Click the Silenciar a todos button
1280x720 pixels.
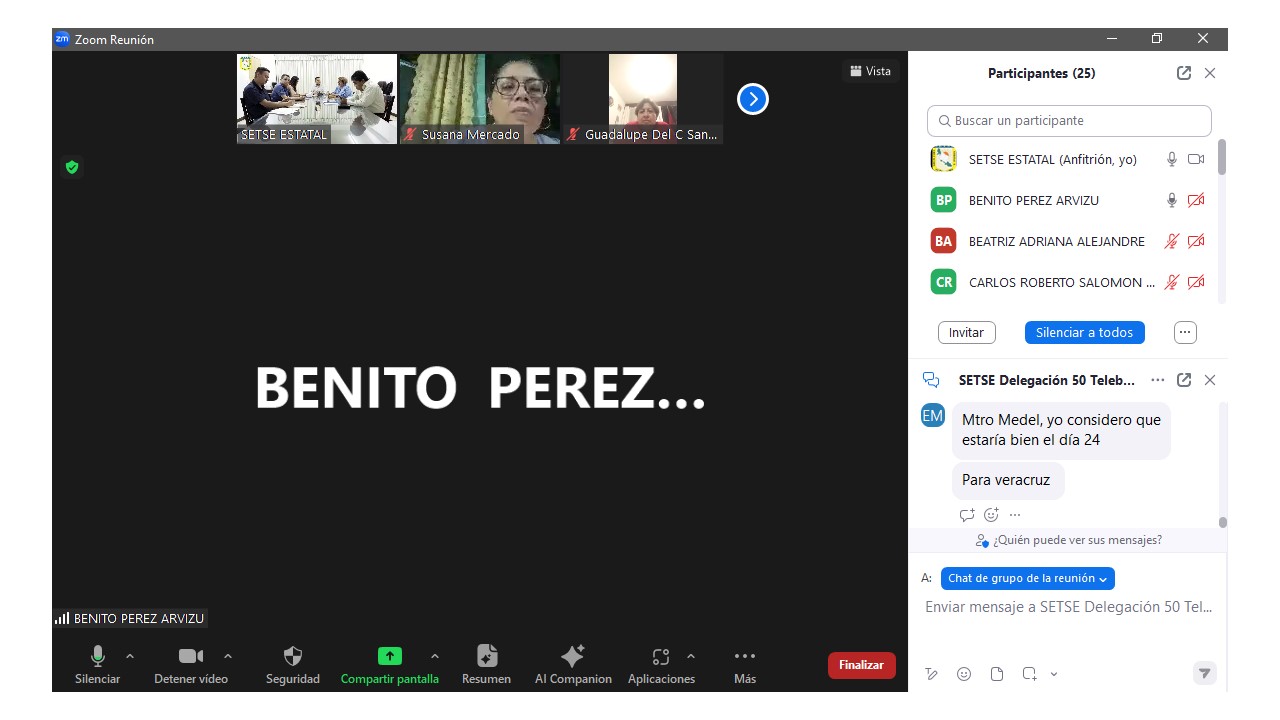tap(1084, 332)
